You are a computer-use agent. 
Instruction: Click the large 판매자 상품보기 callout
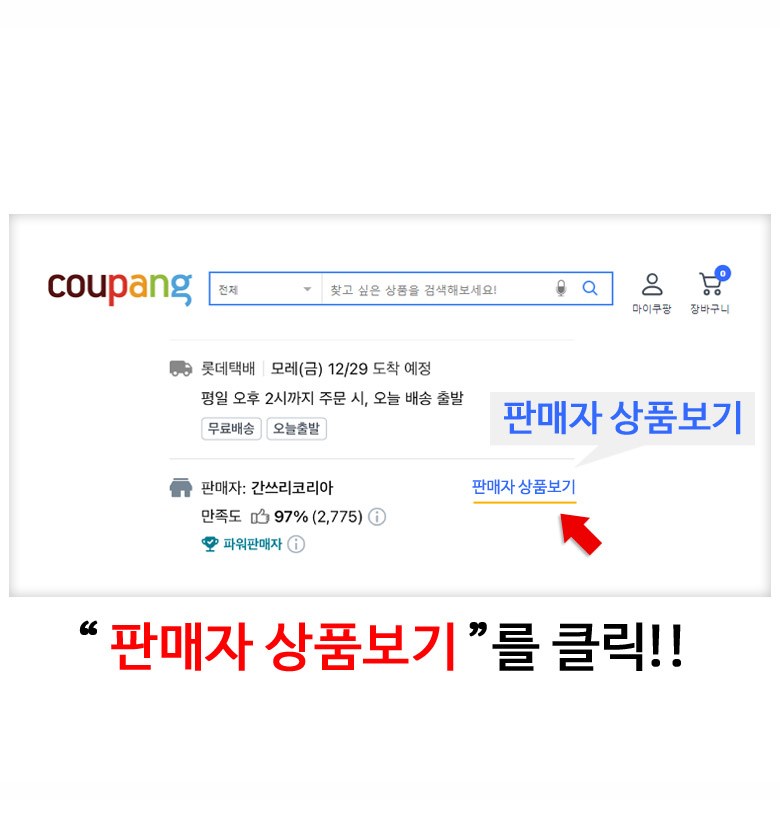622,418
